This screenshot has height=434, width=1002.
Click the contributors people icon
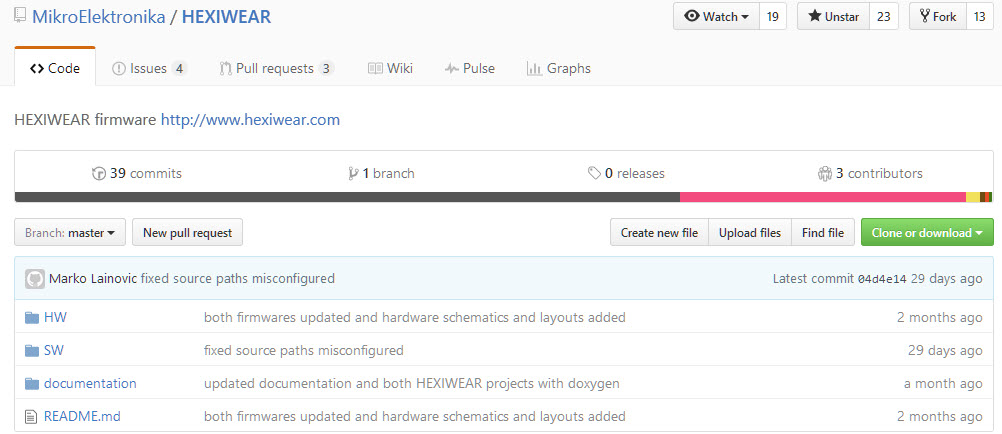824,173
